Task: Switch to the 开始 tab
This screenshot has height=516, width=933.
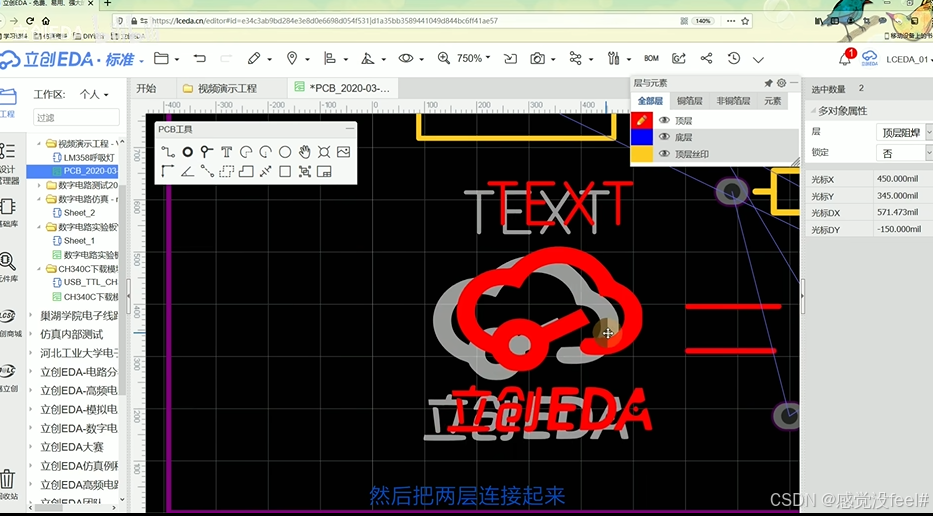Action: tap(146, 88)
